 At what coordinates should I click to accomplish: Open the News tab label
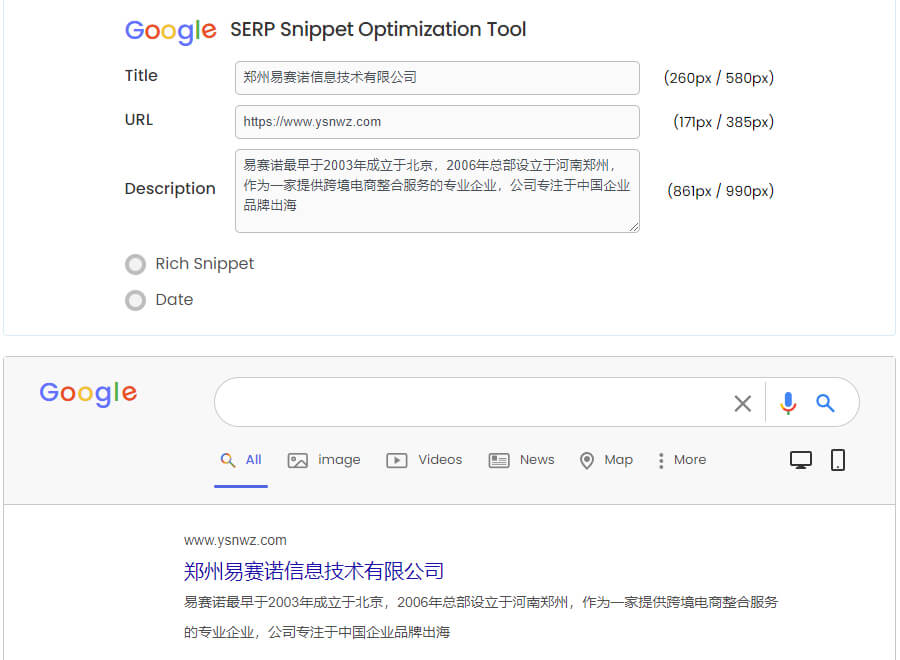click(x=537, y=460)
